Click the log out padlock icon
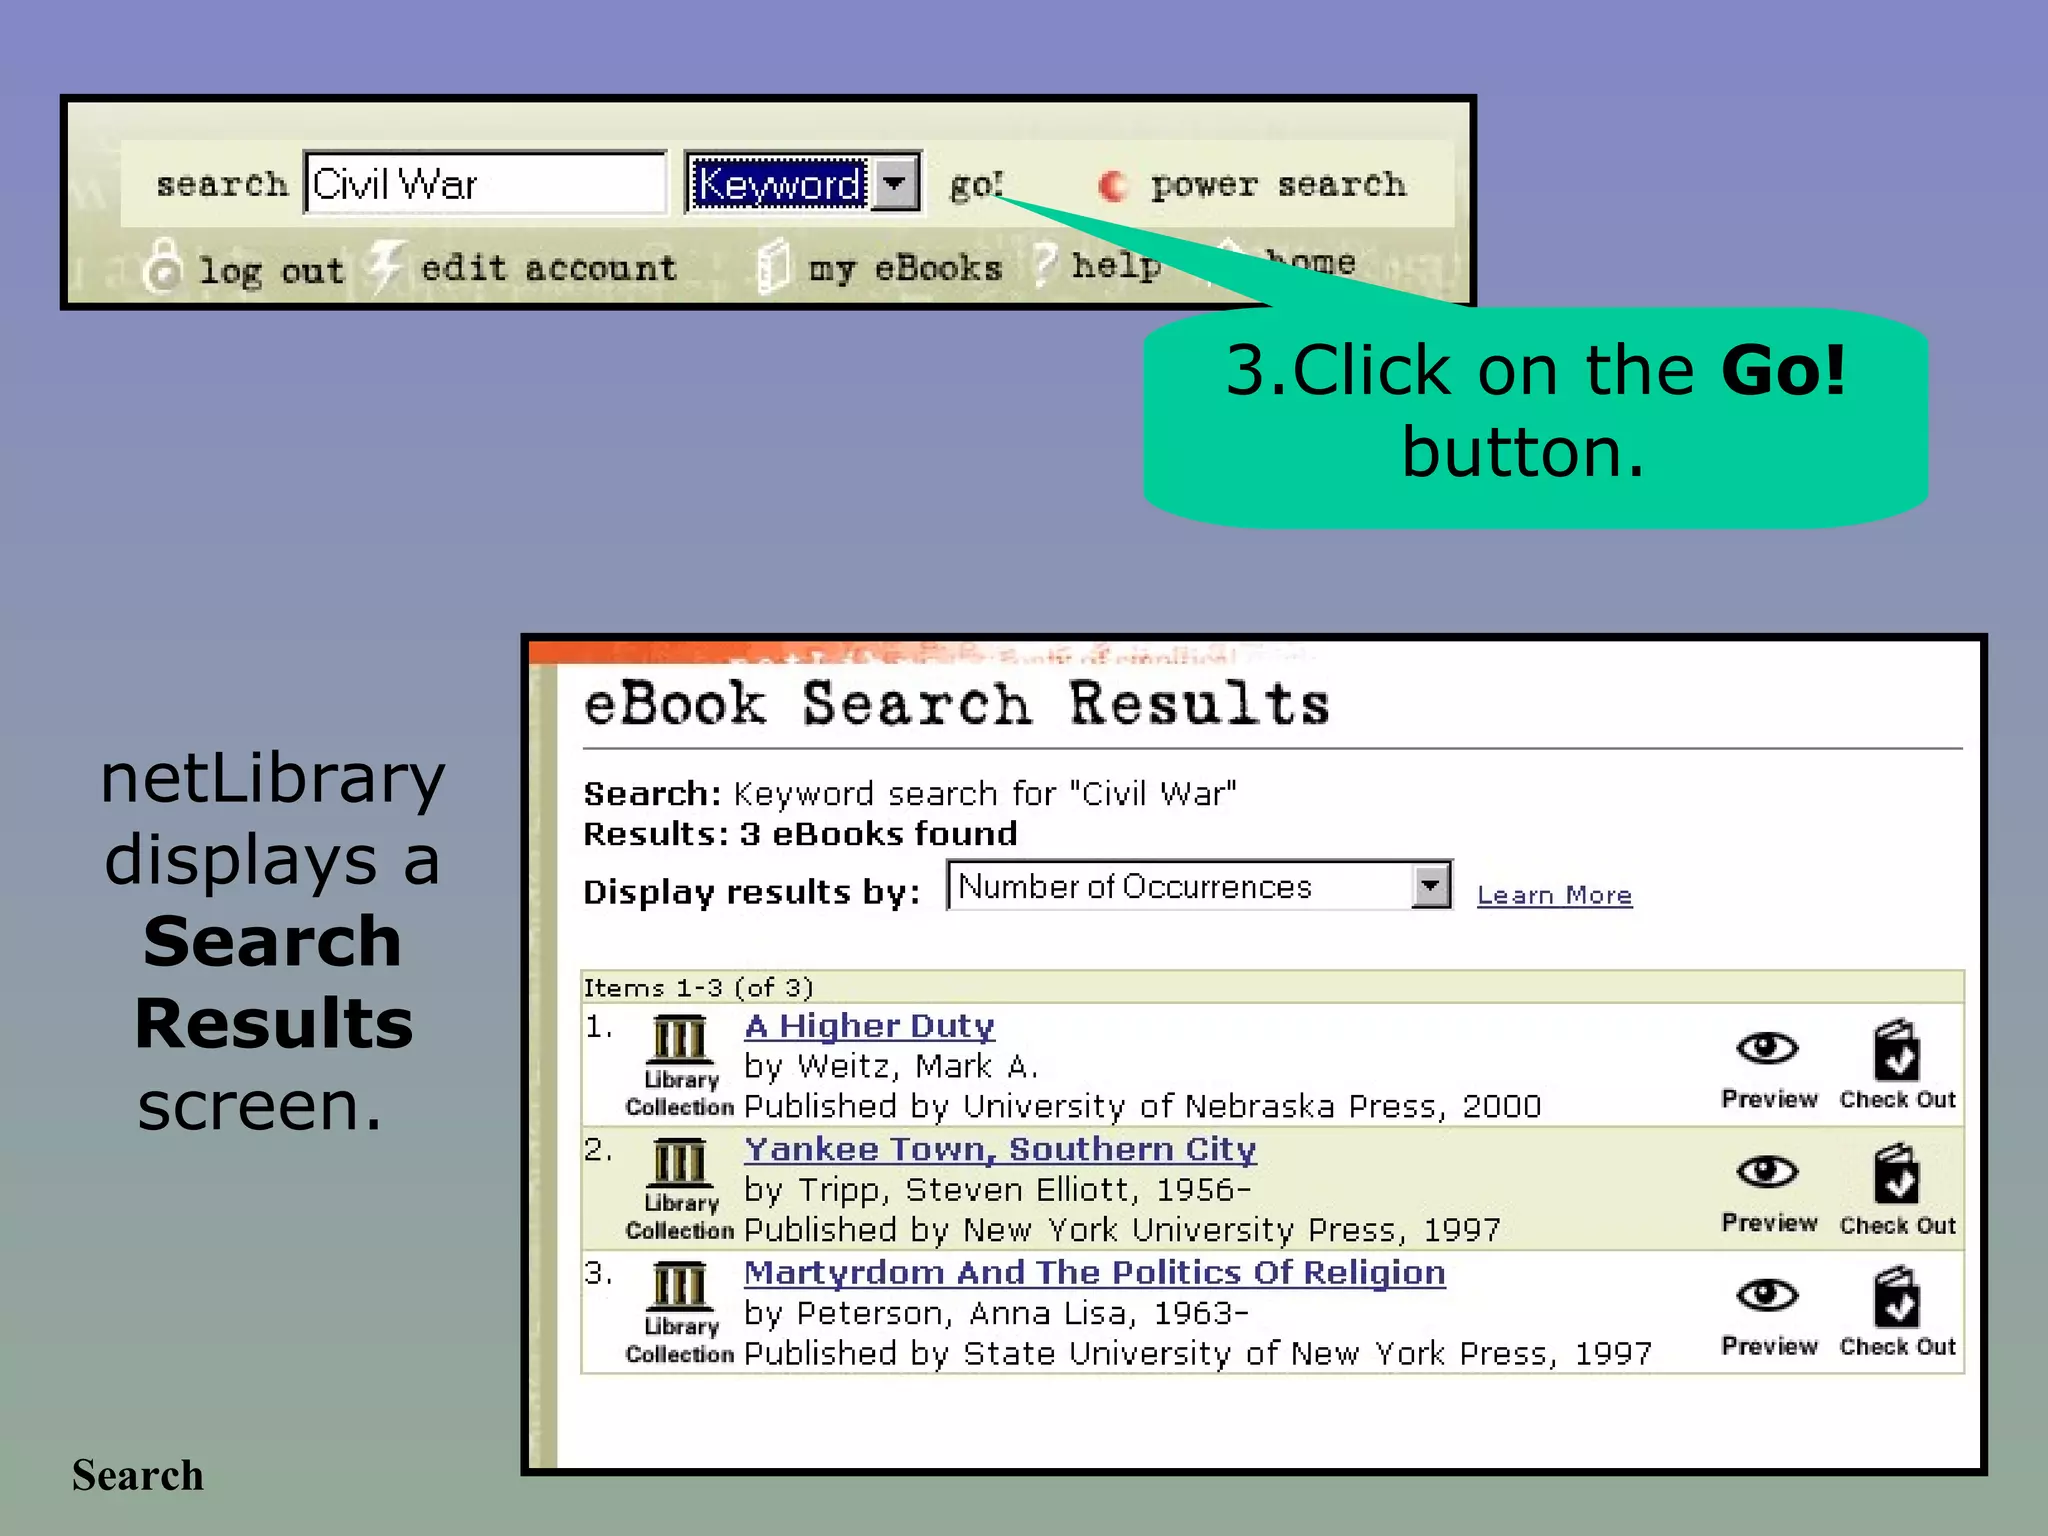This screenshot has height=1536, width=2048. [x=163, y=266]
